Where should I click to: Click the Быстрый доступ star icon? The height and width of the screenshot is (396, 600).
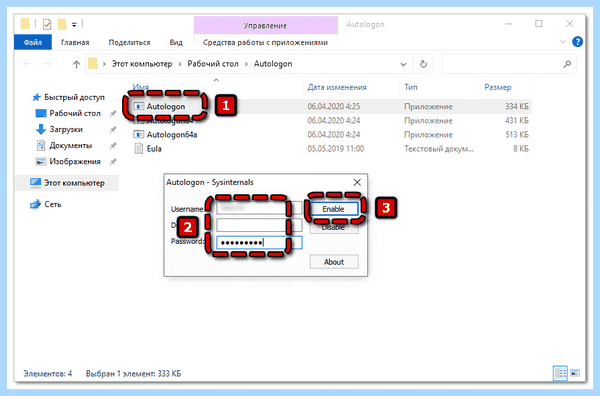[x=36, y=97]
